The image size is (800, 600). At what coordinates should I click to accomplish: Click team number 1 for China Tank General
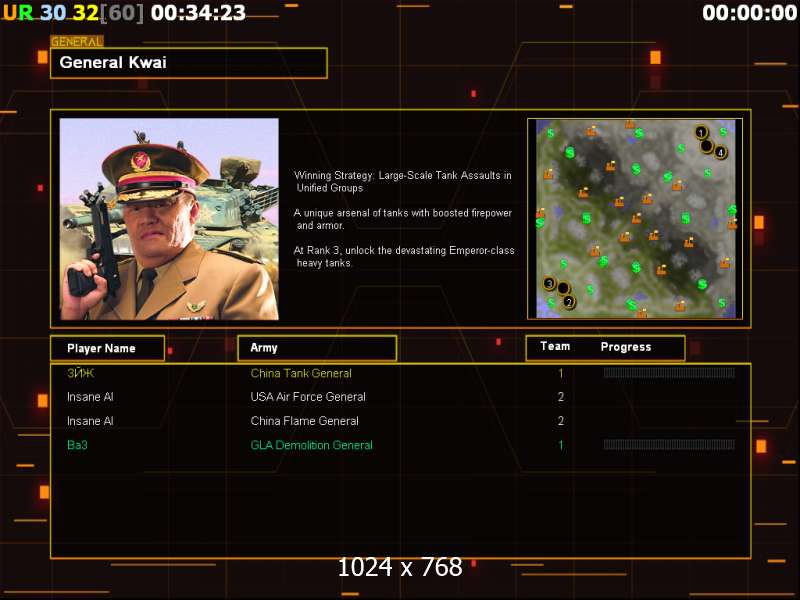[561, 373]
